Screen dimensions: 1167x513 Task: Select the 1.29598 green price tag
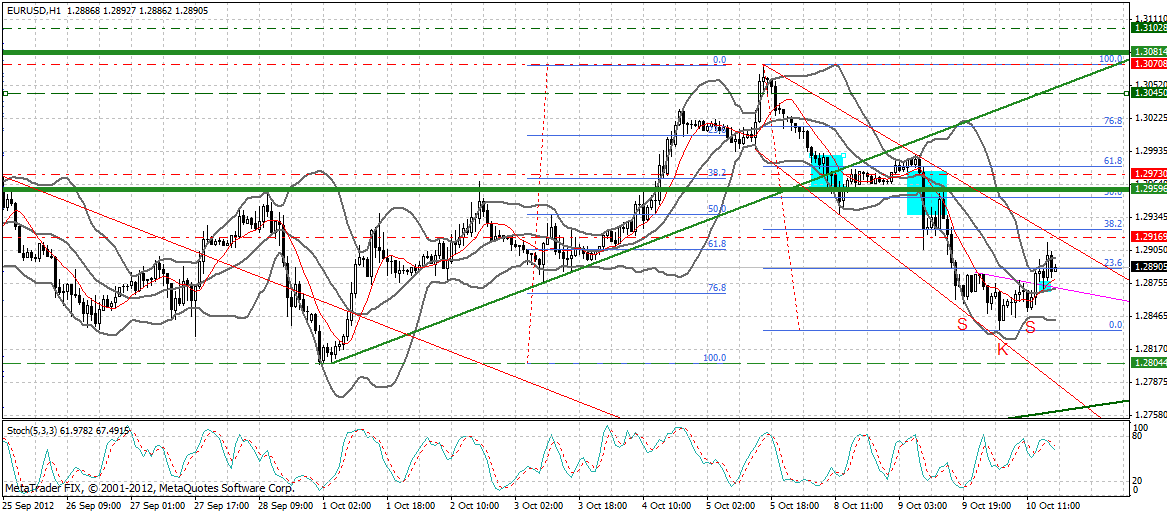coord(1148,189)
